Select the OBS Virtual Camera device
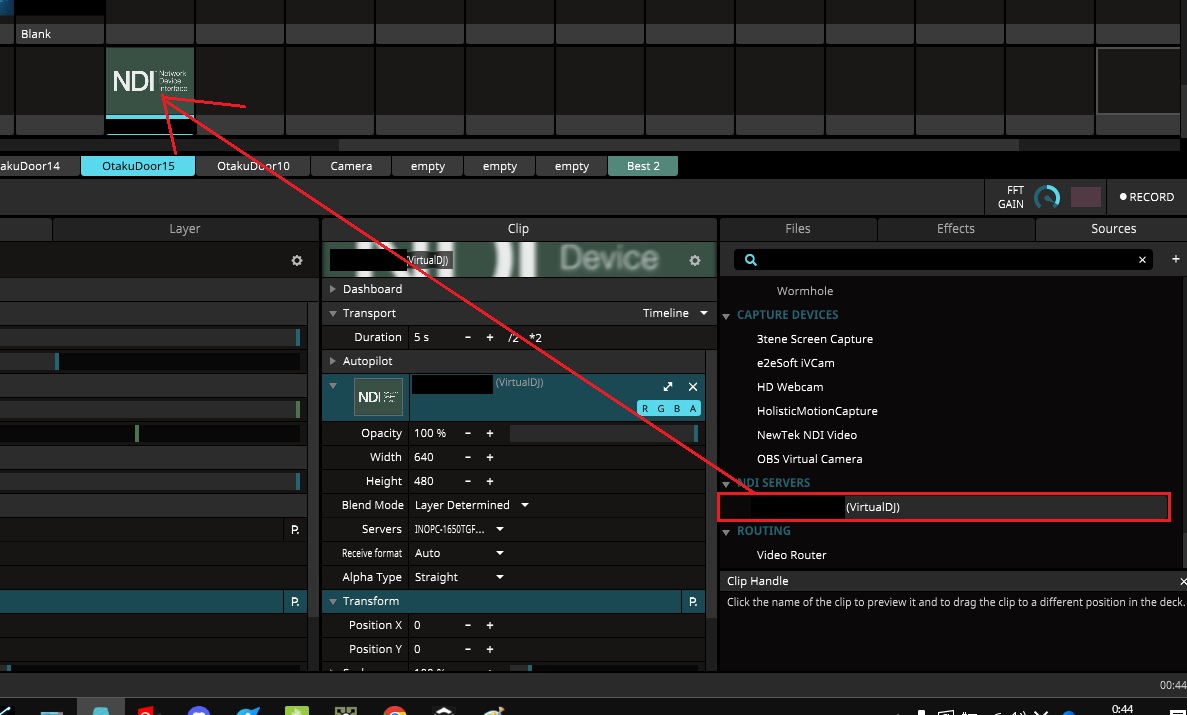The height and width of the screenshot is (715, 1187). click(x=809, y=459)
